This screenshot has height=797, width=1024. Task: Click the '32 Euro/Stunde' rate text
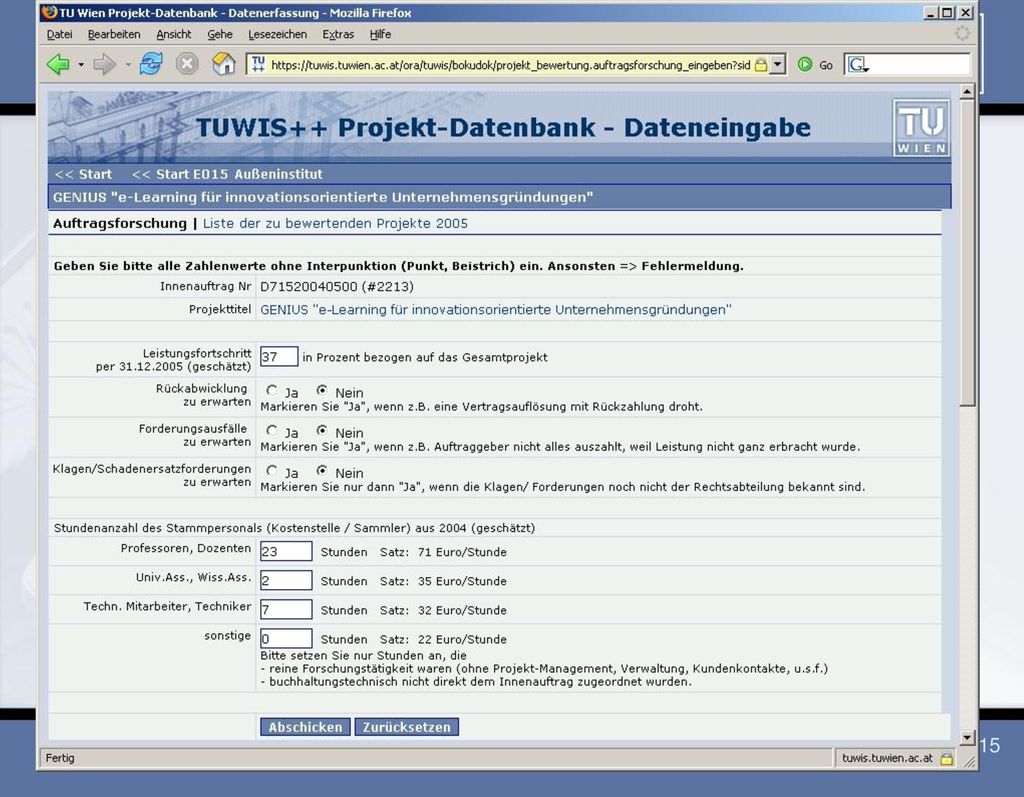coord(462,610)
